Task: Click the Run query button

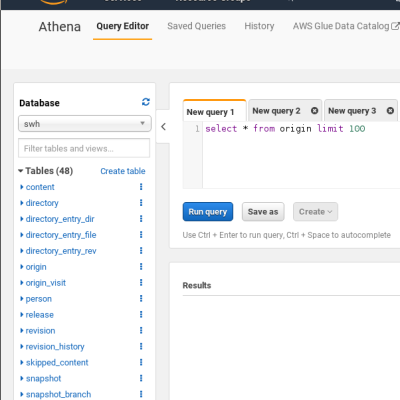Action: point(208,212)
